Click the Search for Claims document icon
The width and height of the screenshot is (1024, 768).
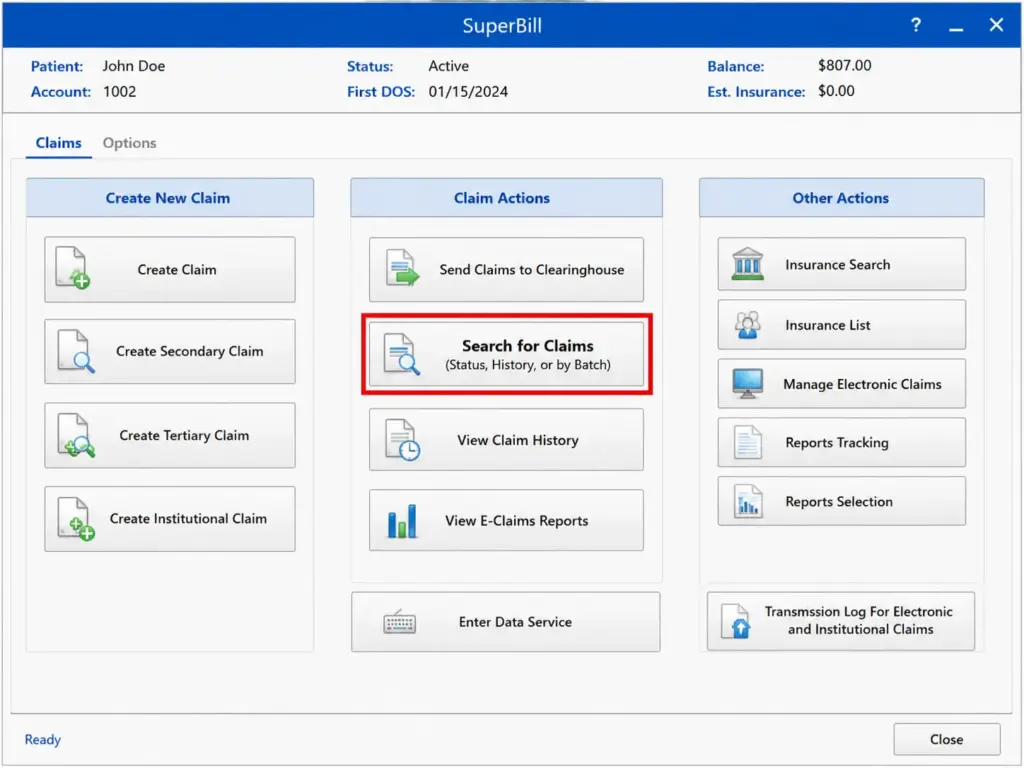402,354
